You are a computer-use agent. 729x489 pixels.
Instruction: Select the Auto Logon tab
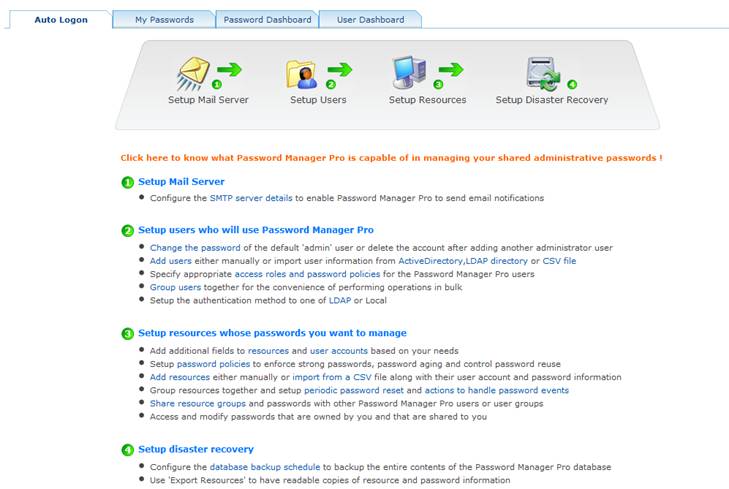coord(61,20)
